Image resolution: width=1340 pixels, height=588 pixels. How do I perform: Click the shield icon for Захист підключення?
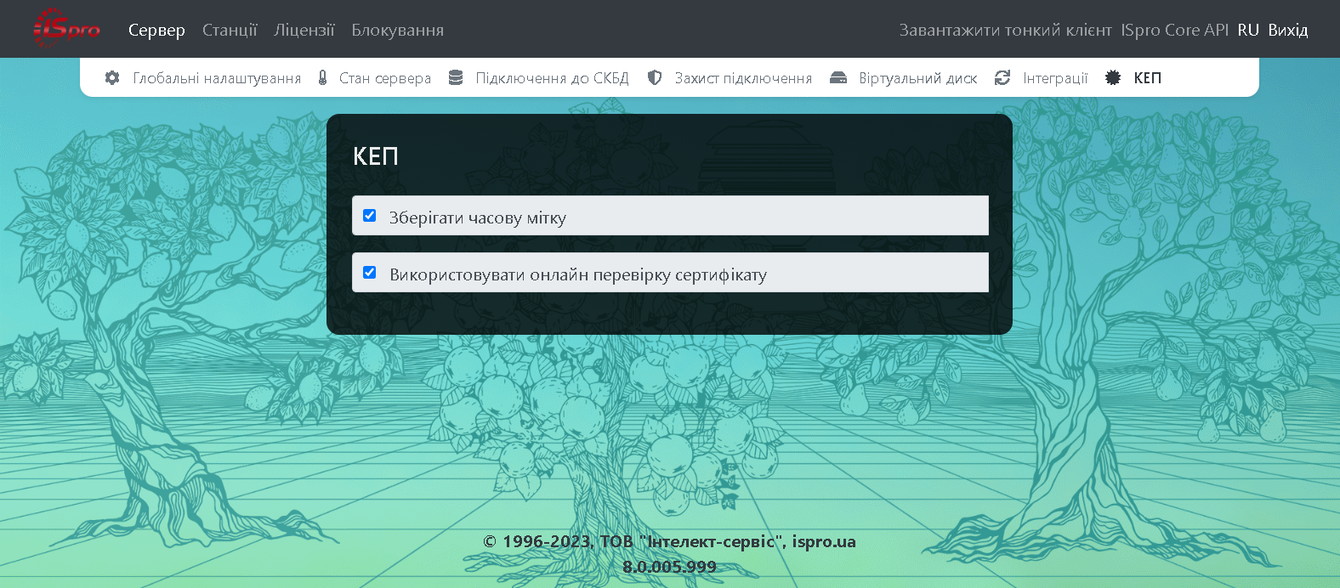tap(655, 78)
